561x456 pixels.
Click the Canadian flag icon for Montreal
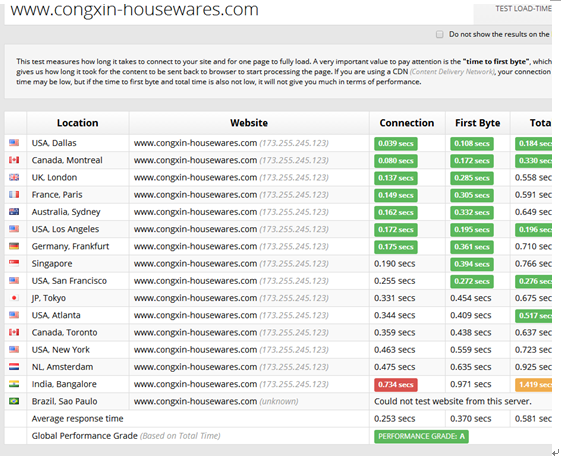[14, 160]
